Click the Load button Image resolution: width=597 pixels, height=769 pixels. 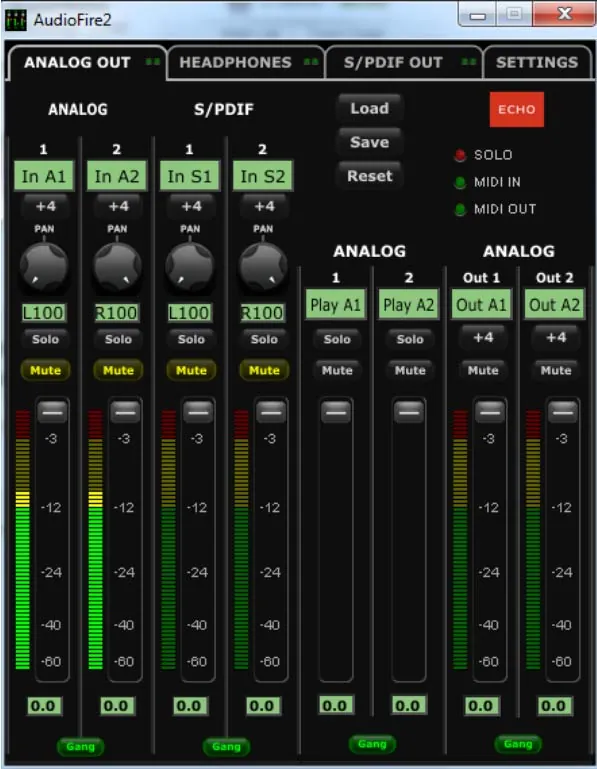click(x=369, y=108)
